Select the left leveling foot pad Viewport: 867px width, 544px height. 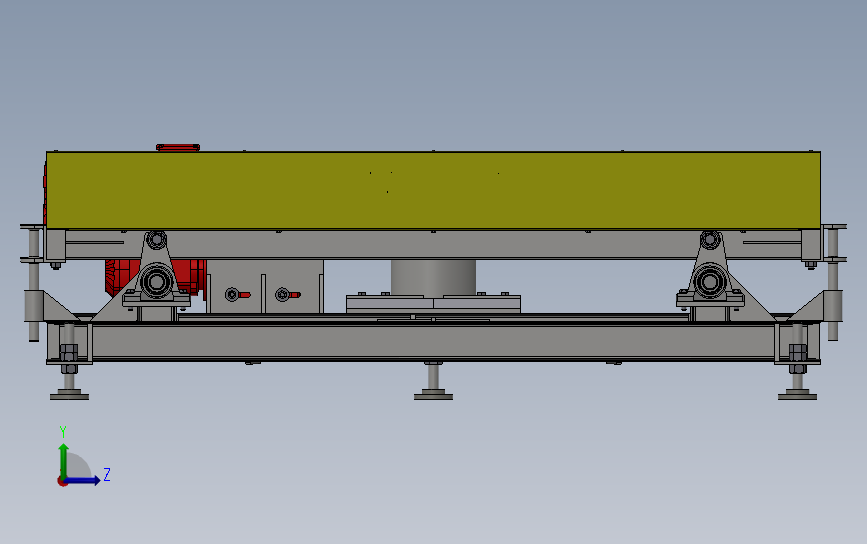click(69, 395)
